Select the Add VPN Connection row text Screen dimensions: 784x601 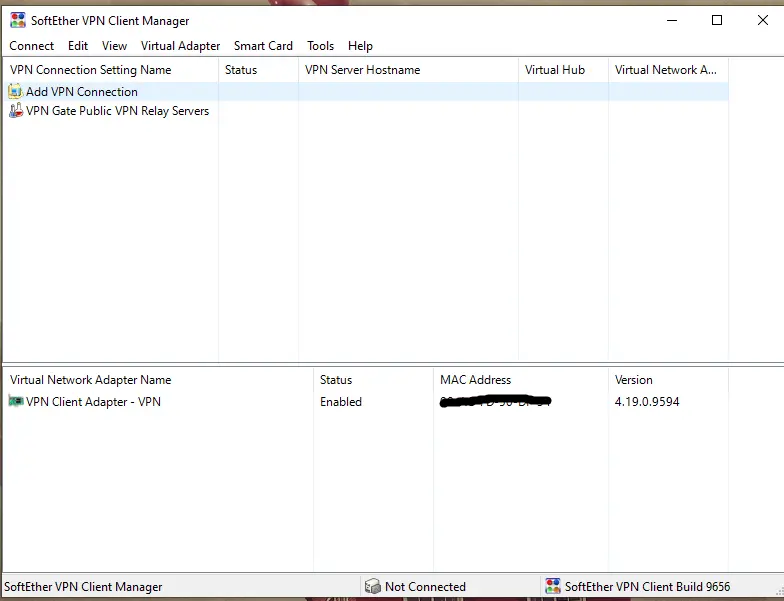[82, 92]
